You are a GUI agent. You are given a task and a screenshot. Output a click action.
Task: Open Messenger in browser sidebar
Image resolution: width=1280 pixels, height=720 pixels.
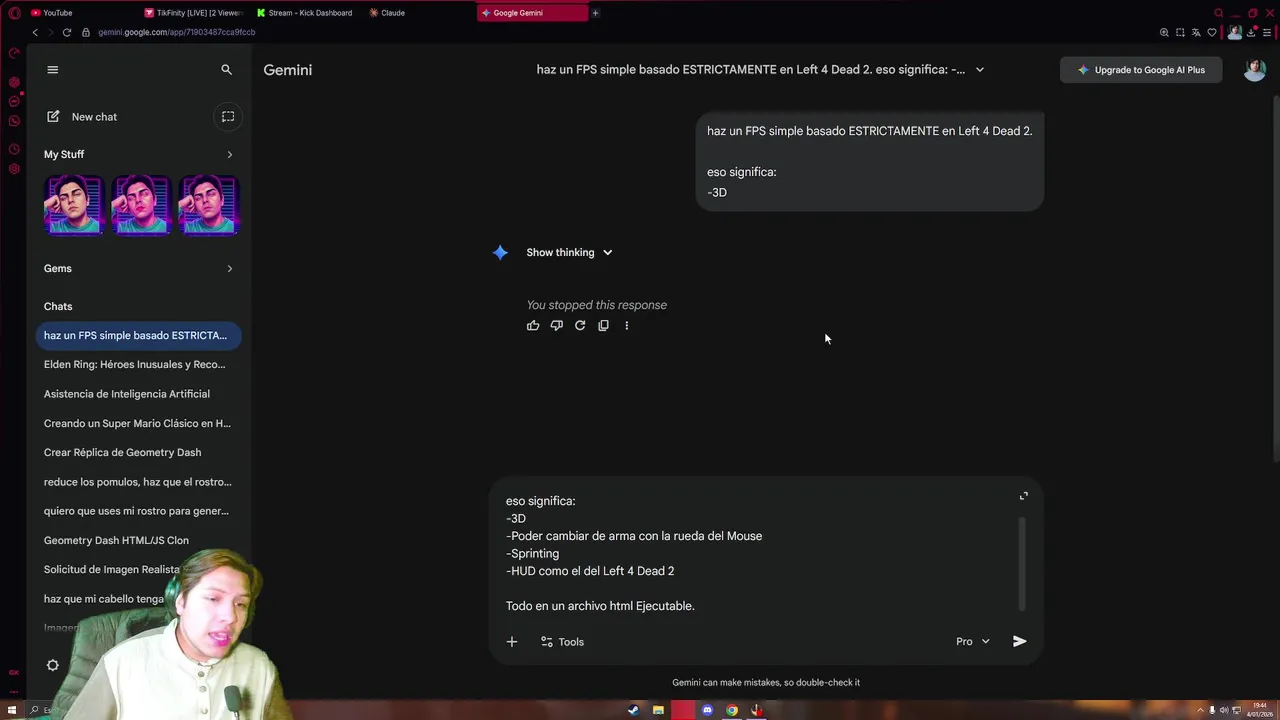(x=14, y=101)
